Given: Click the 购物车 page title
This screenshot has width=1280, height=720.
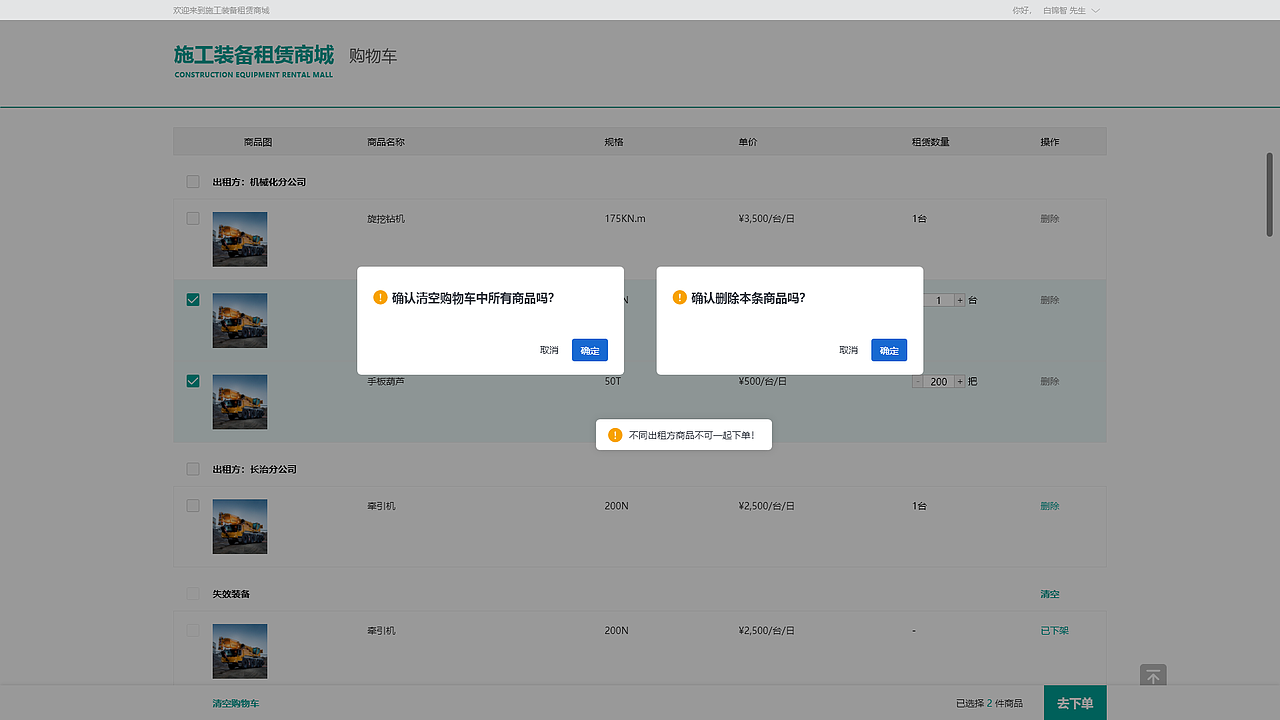Looking at the screenshot, I should coord(373,56).
